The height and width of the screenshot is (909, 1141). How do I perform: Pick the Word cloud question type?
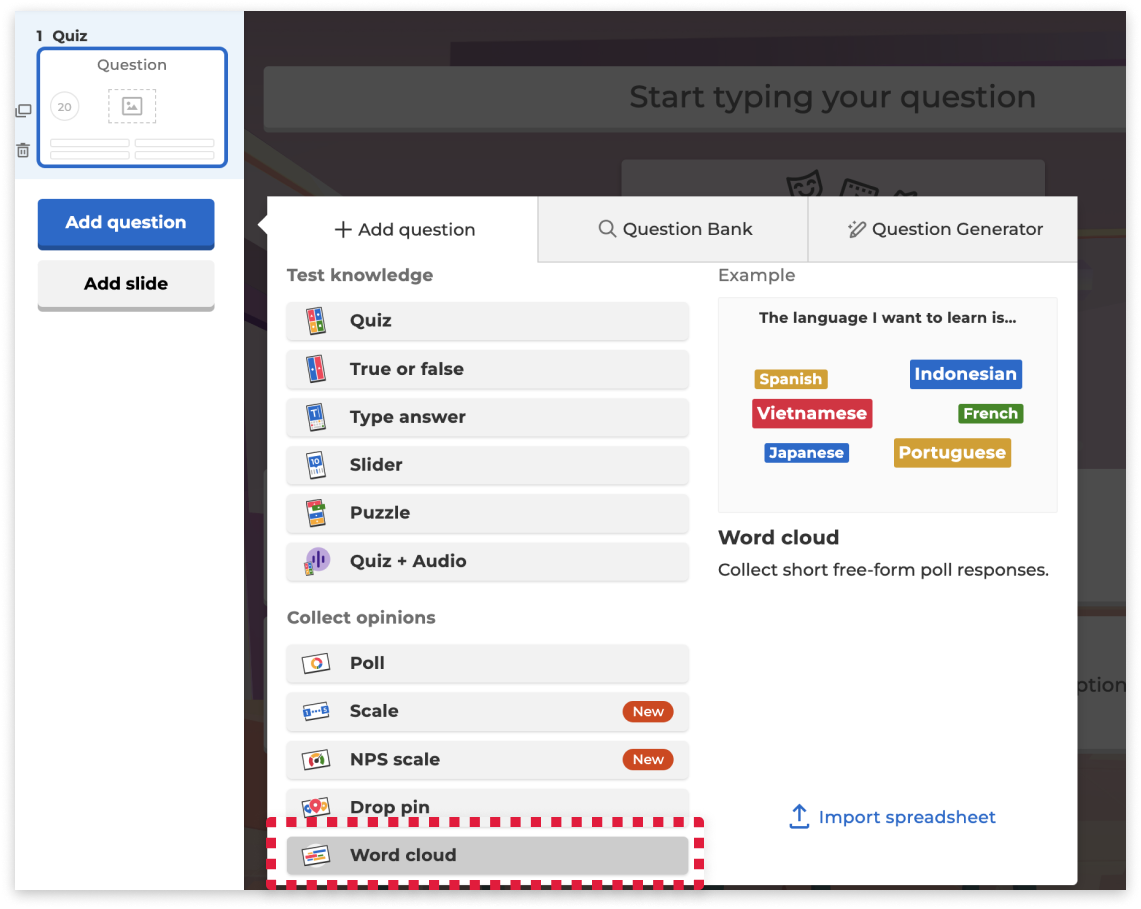[x=487, y=855]
